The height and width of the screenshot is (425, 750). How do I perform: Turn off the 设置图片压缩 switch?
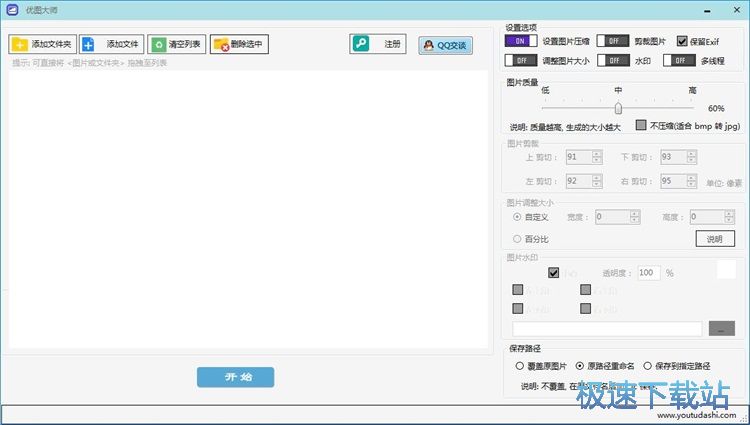pos(521,41)
